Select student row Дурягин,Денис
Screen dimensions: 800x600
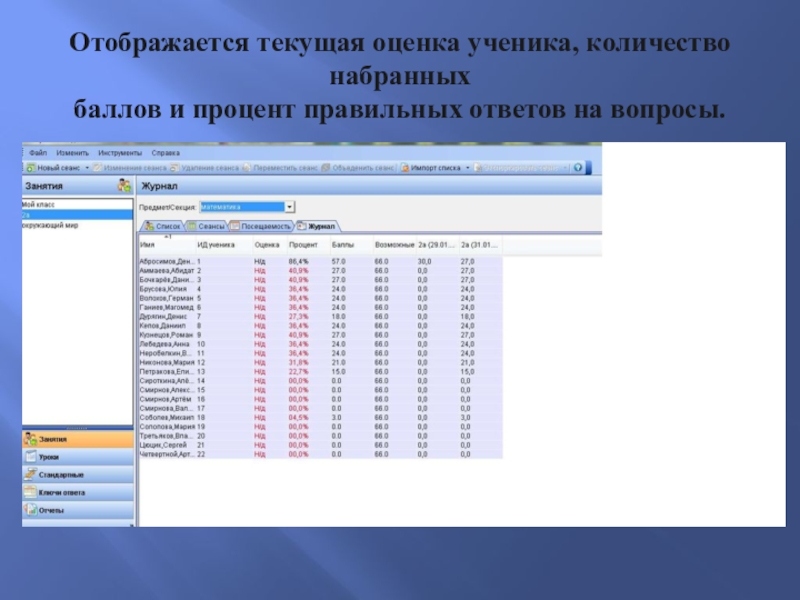coord(320,316)
